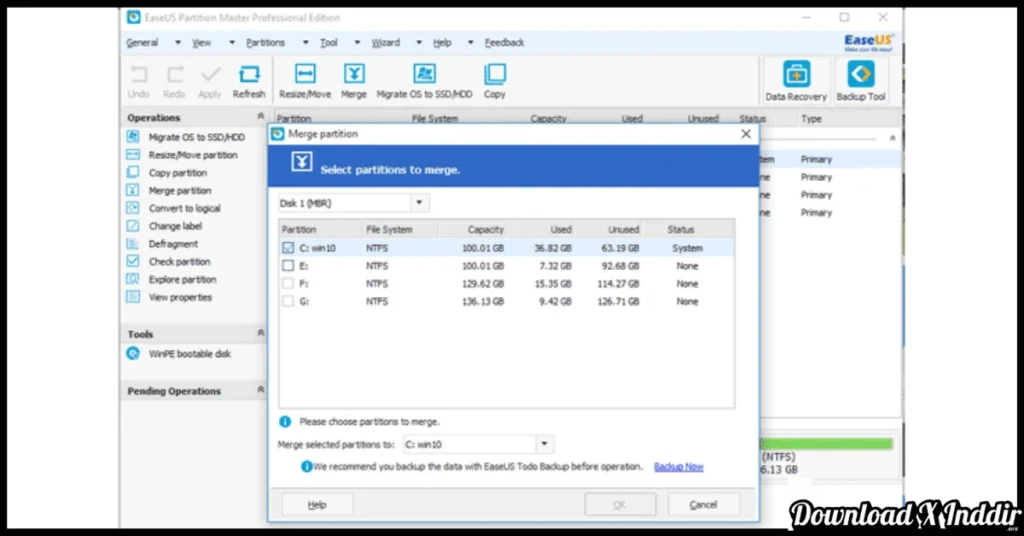Toggle the C: win10 partition checkbox
The height and width of the screenshot is (536, 1024).
click(x=288, y=248)
